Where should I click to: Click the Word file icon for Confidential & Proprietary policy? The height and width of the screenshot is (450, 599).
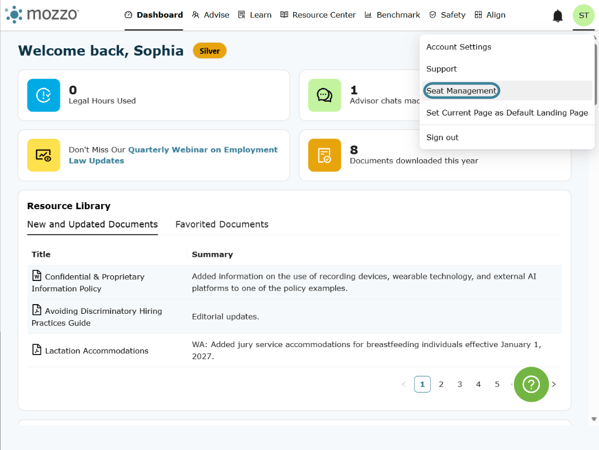(x=37, y=275)
